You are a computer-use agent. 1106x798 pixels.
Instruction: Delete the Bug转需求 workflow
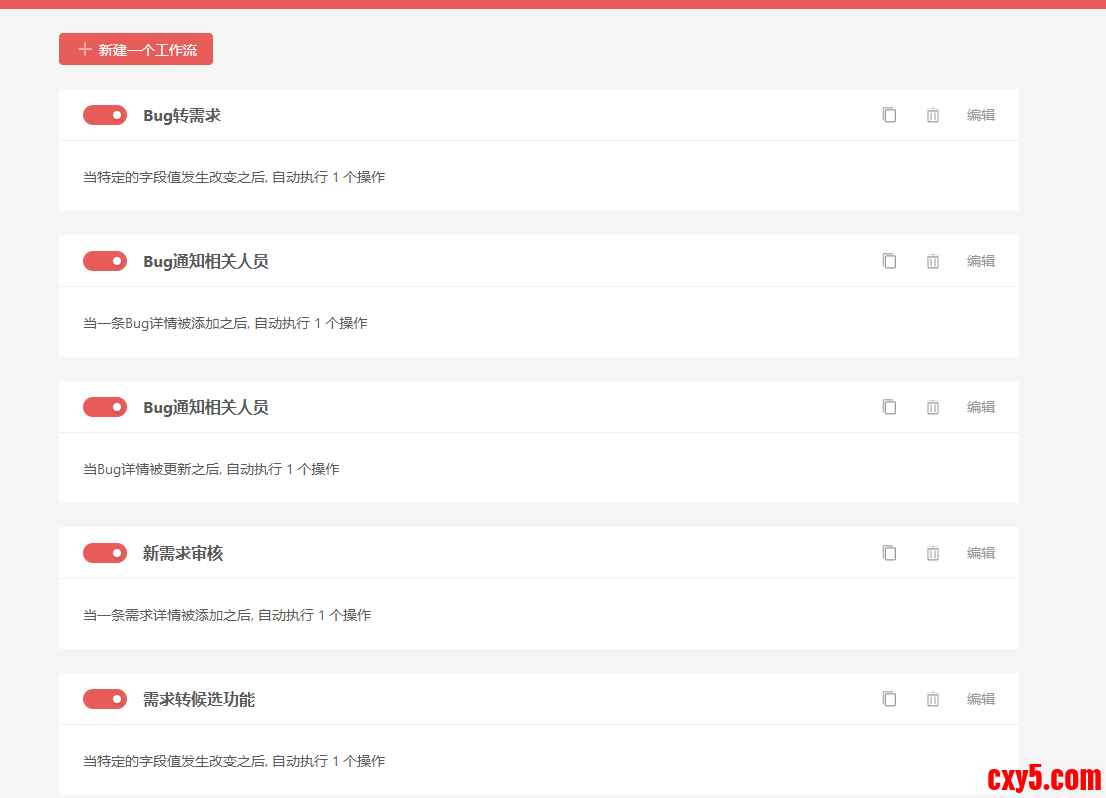(932, 115)
